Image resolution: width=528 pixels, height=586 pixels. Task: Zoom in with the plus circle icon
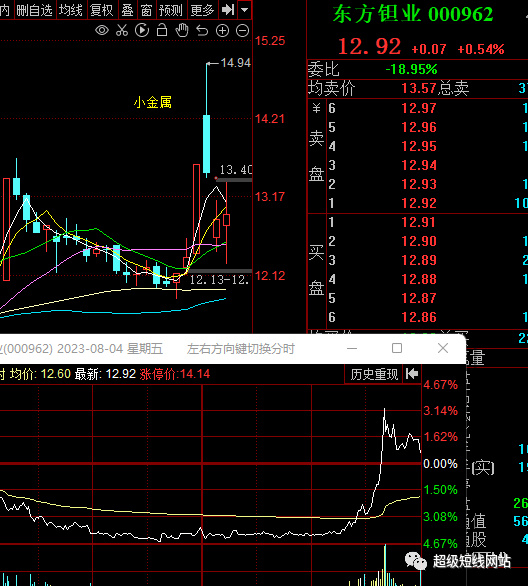(222, 30)
